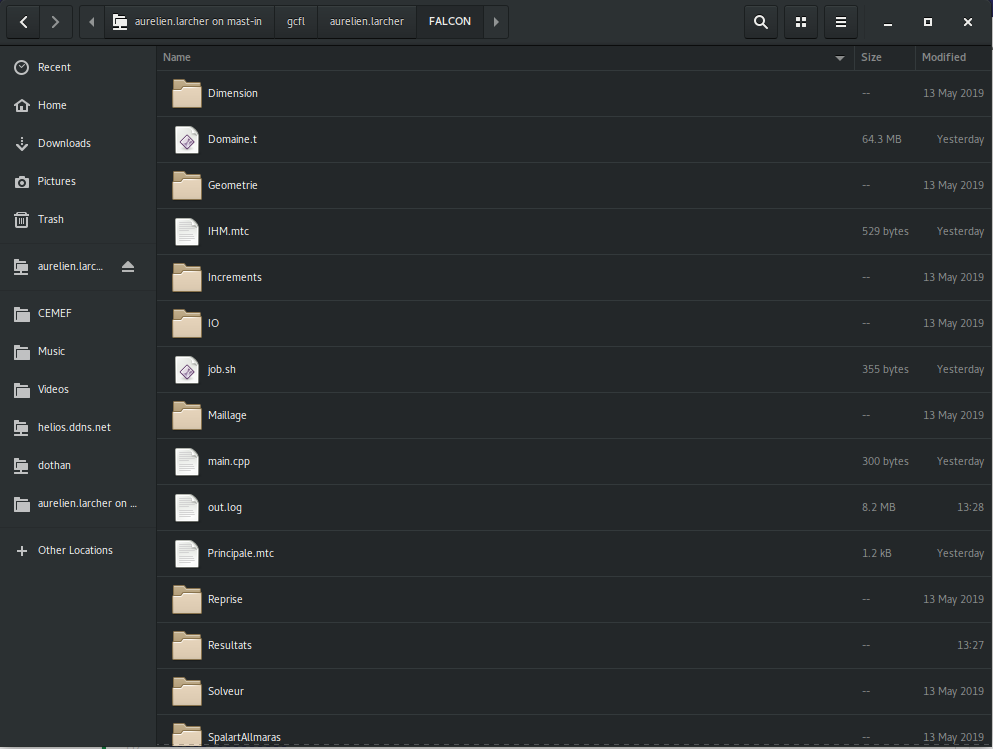
Task: Open the hamburger menu button
Action: tap(841, 22)
